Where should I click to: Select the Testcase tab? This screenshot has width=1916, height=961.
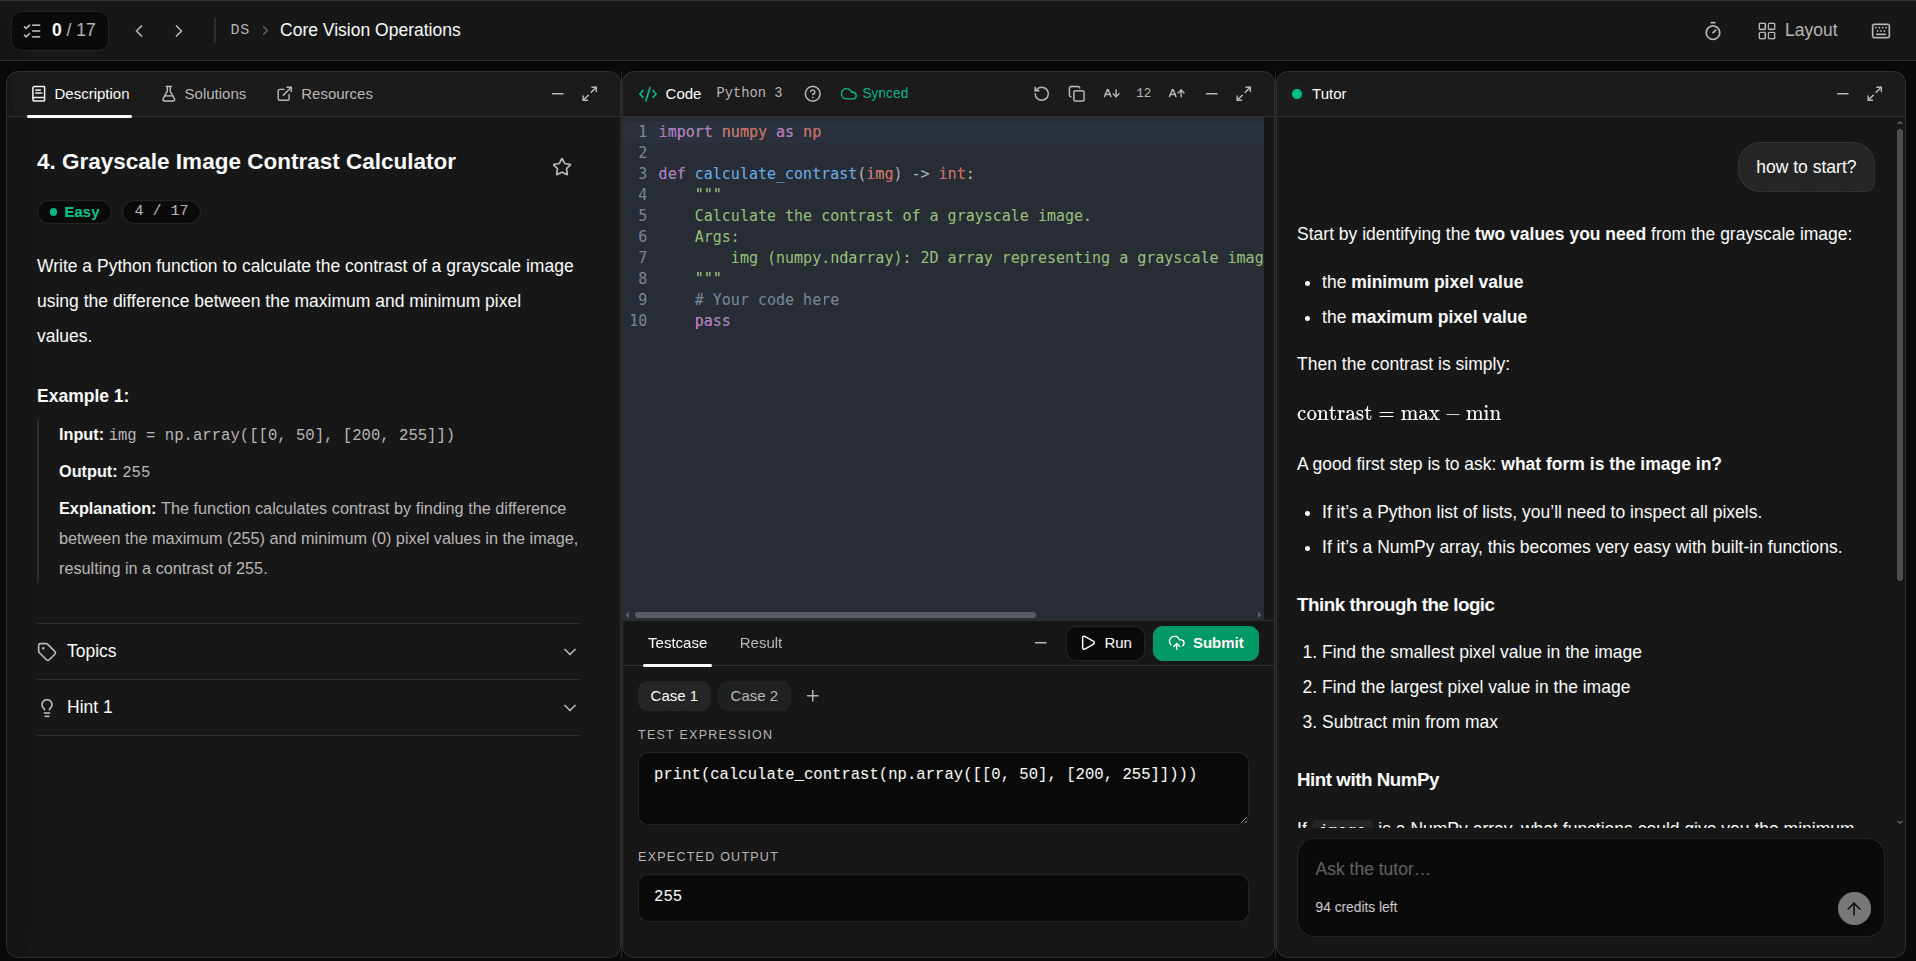pyautogui.click(x=677, y=644)
